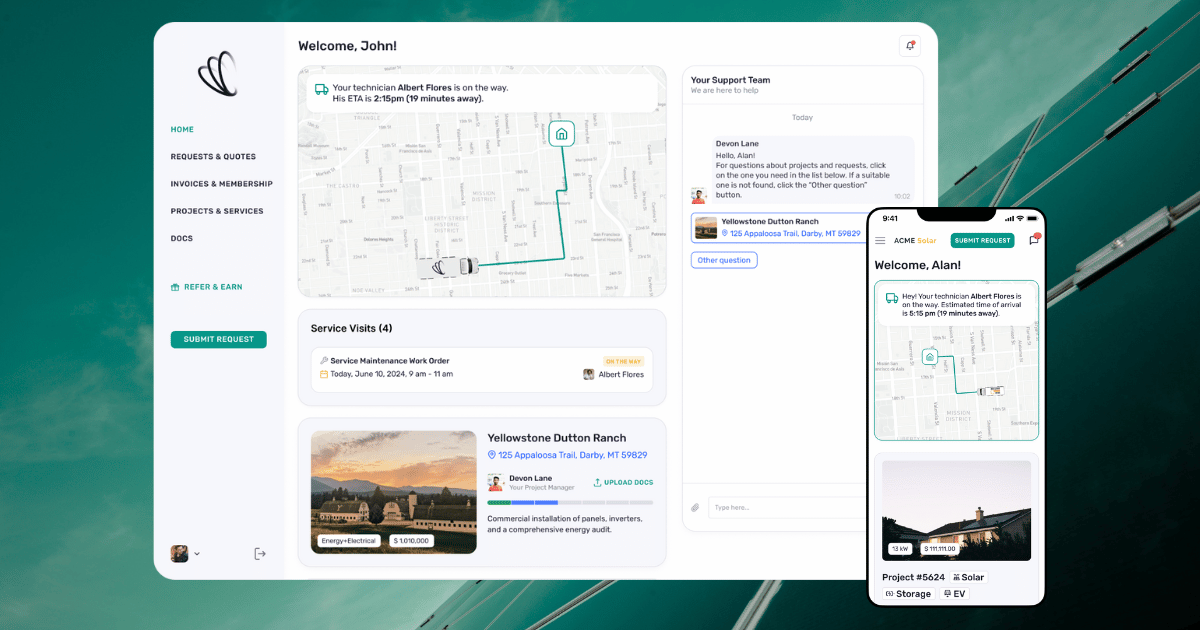Click Project #5624 title on the phone
Image resolution: width=1200 pixels, height=630 pixels.
pos(913,577)
